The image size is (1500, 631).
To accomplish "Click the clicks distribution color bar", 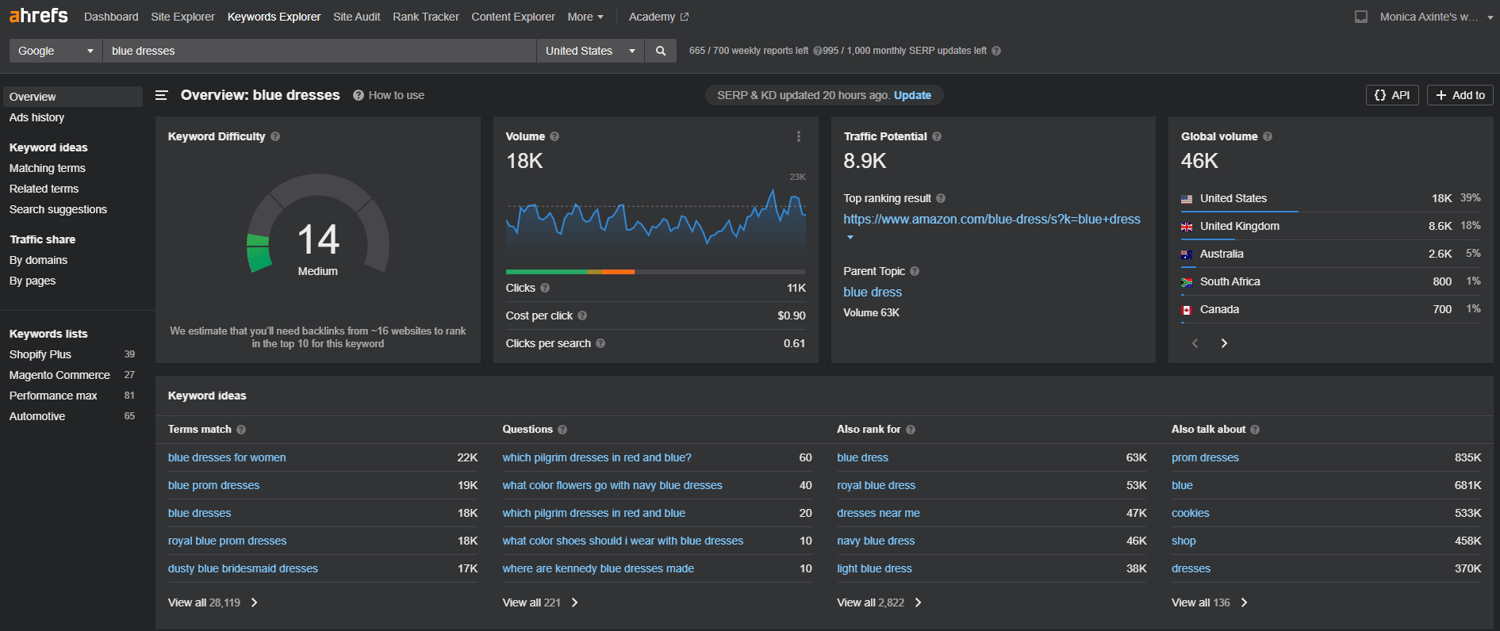I will tap(656, 272).
